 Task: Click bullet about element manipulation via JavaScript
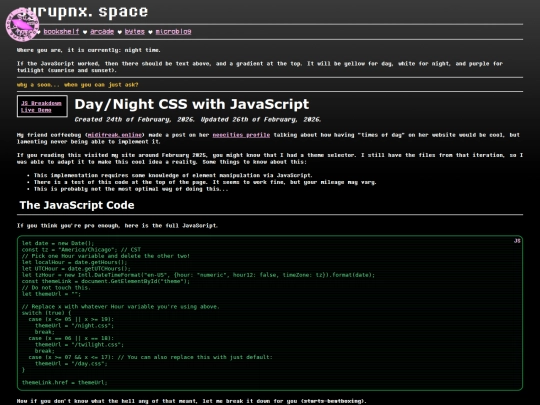point(173,175)
